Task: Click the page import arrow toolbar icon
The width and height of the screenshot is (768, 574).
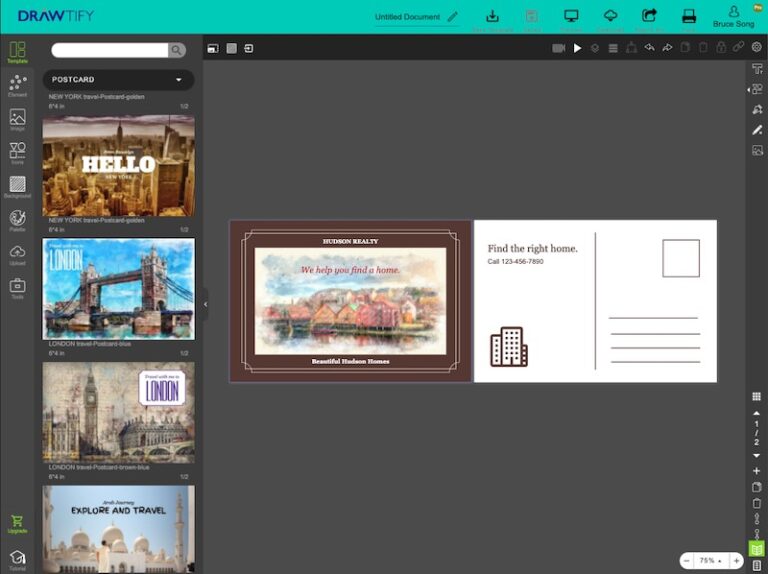Action: [249, 48]
